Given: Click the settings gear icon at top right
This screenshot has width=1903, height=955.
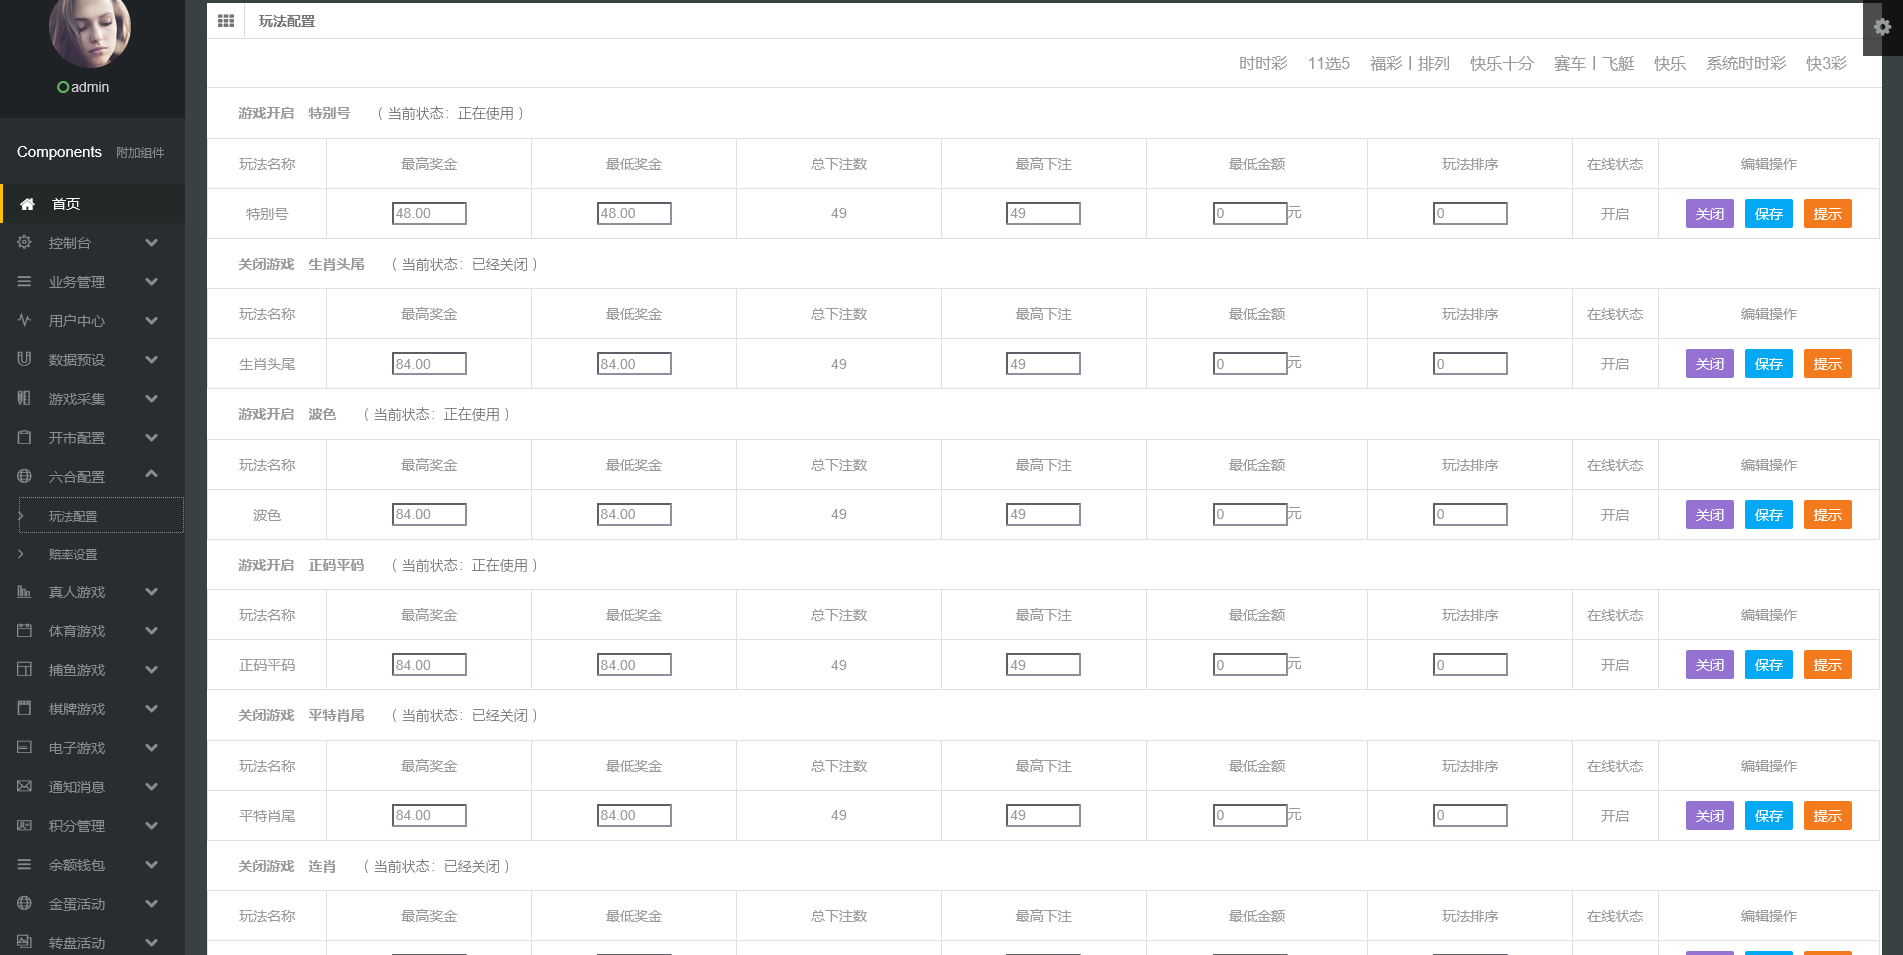Looking at the screenshot, I should [x=1882, y=27].
